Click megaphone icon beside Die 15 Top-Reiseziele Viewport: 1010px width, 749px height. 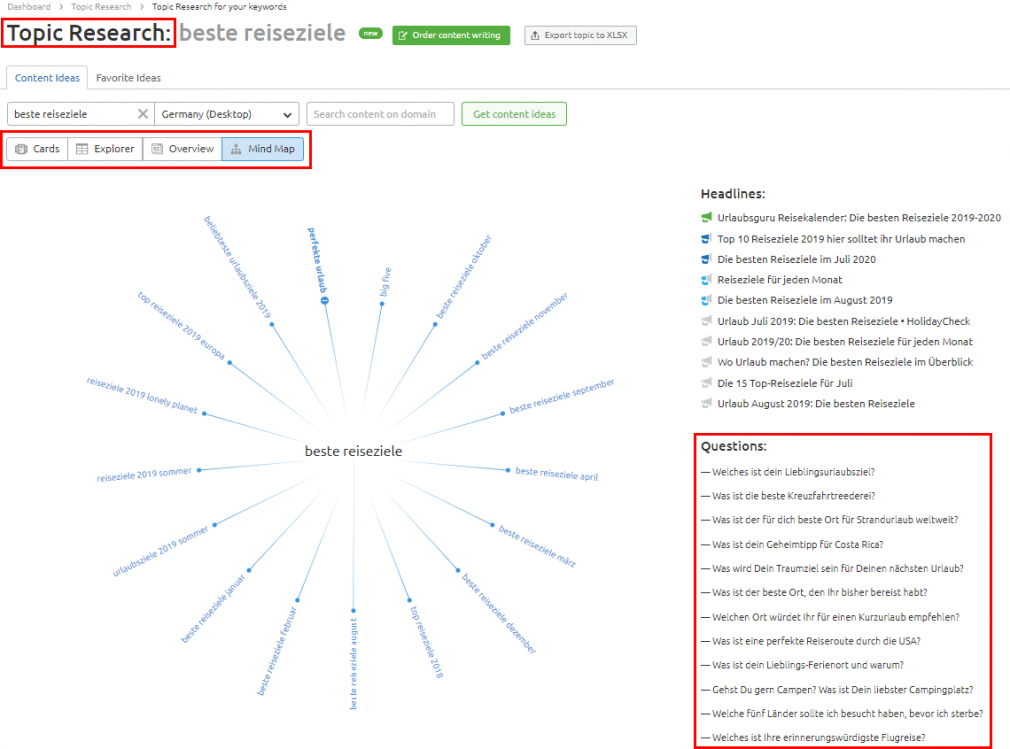point(707,383)
